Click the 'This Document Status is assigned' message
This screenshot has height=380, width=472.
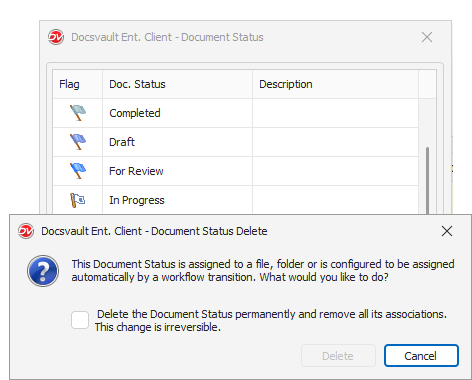(263, 271)
